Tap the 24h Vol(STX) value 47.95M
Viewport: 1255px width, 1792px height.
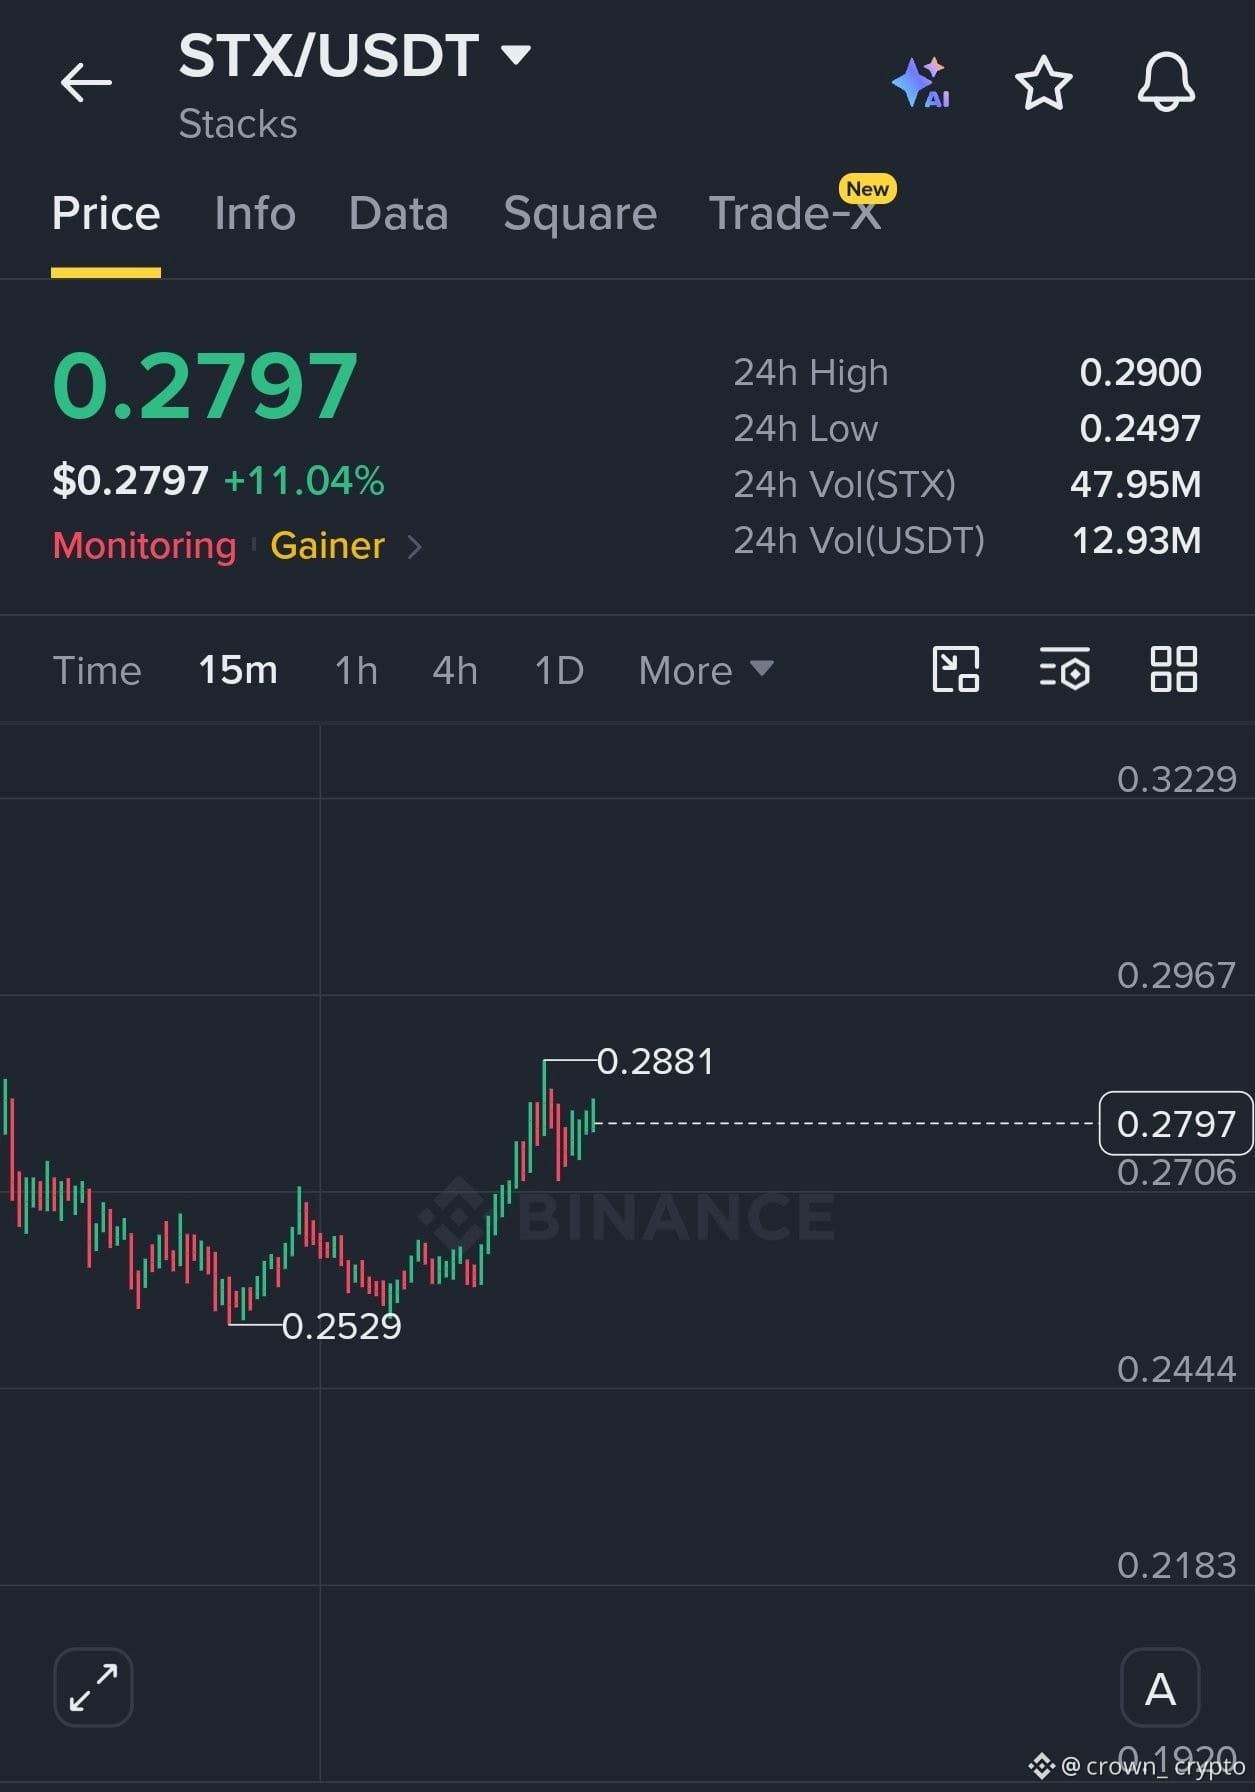coord(1135,484)
